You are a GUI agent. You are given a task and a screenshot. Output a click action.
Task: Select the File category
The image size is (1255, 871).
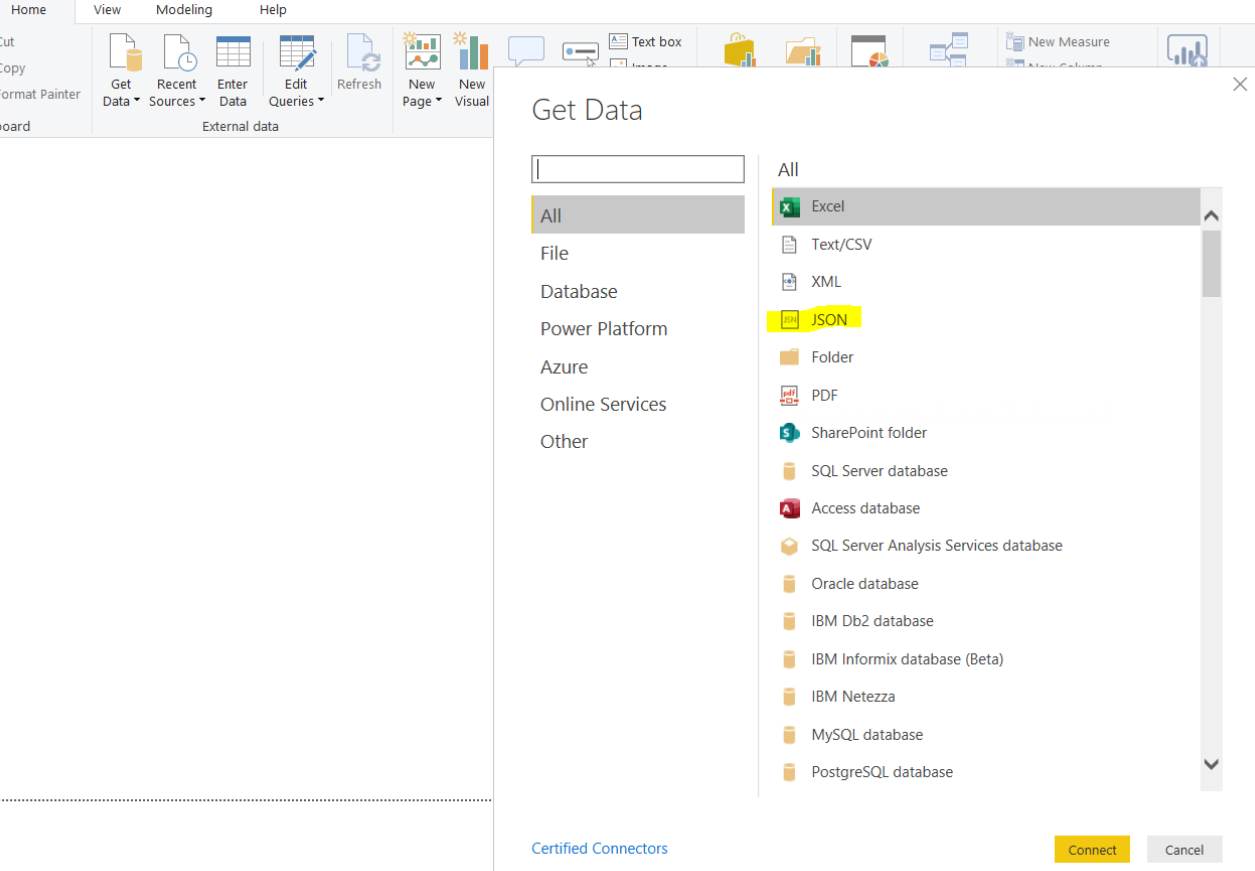[638, 254]
